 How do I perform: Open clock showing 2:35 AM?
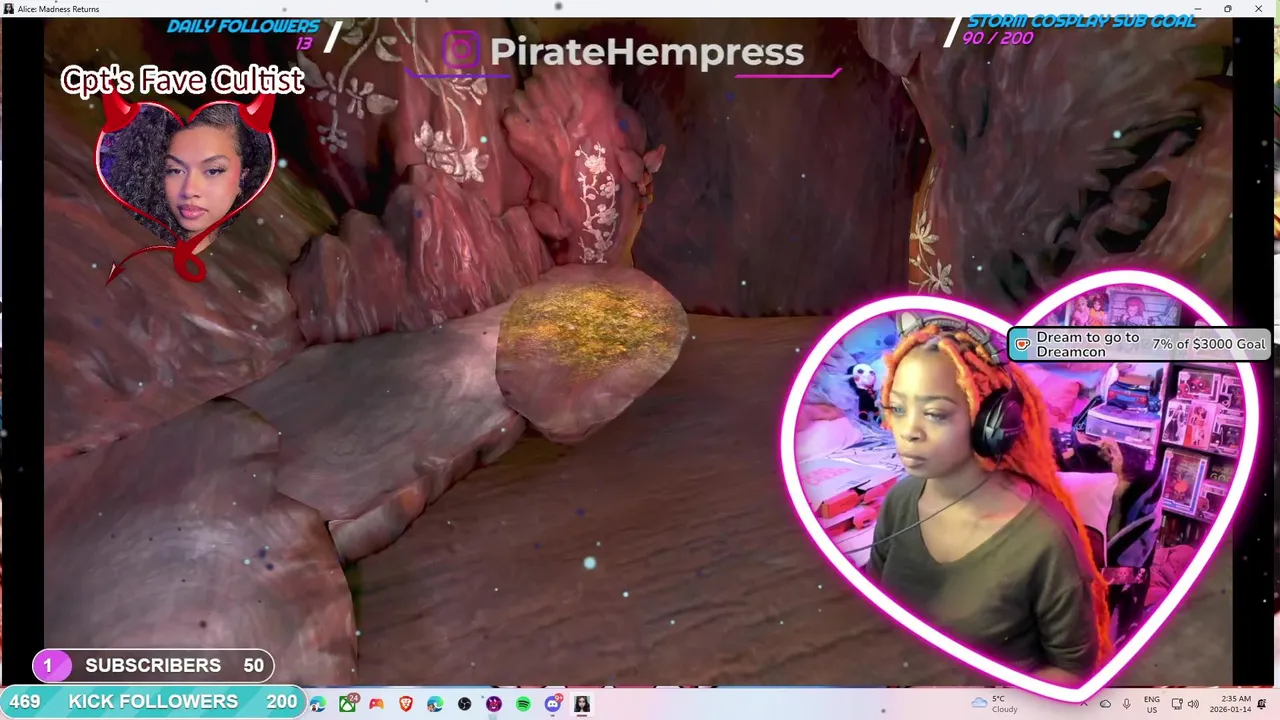(1230, 704)
